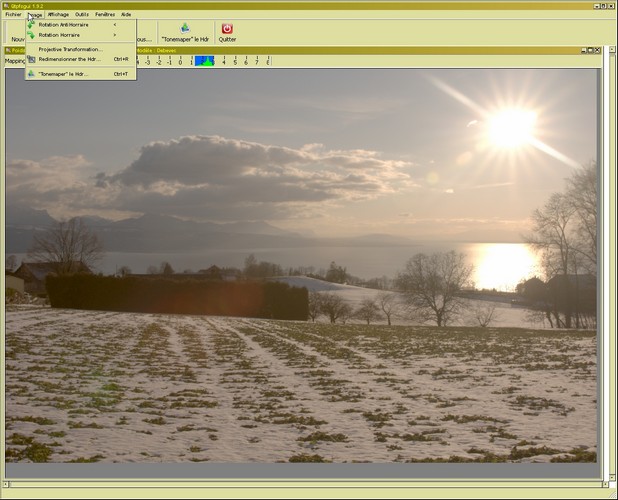Click the Tonemaper le Hdr toolbar icon
Screen dimensions: 618x500
[x=185, y=29]
